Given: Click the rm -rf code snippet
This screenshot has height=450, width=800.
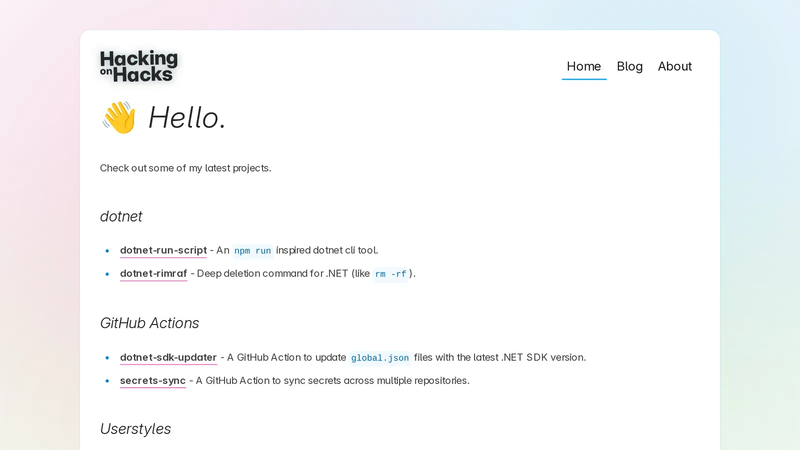Looking at the screenshot, I should [x=390, y=274].
